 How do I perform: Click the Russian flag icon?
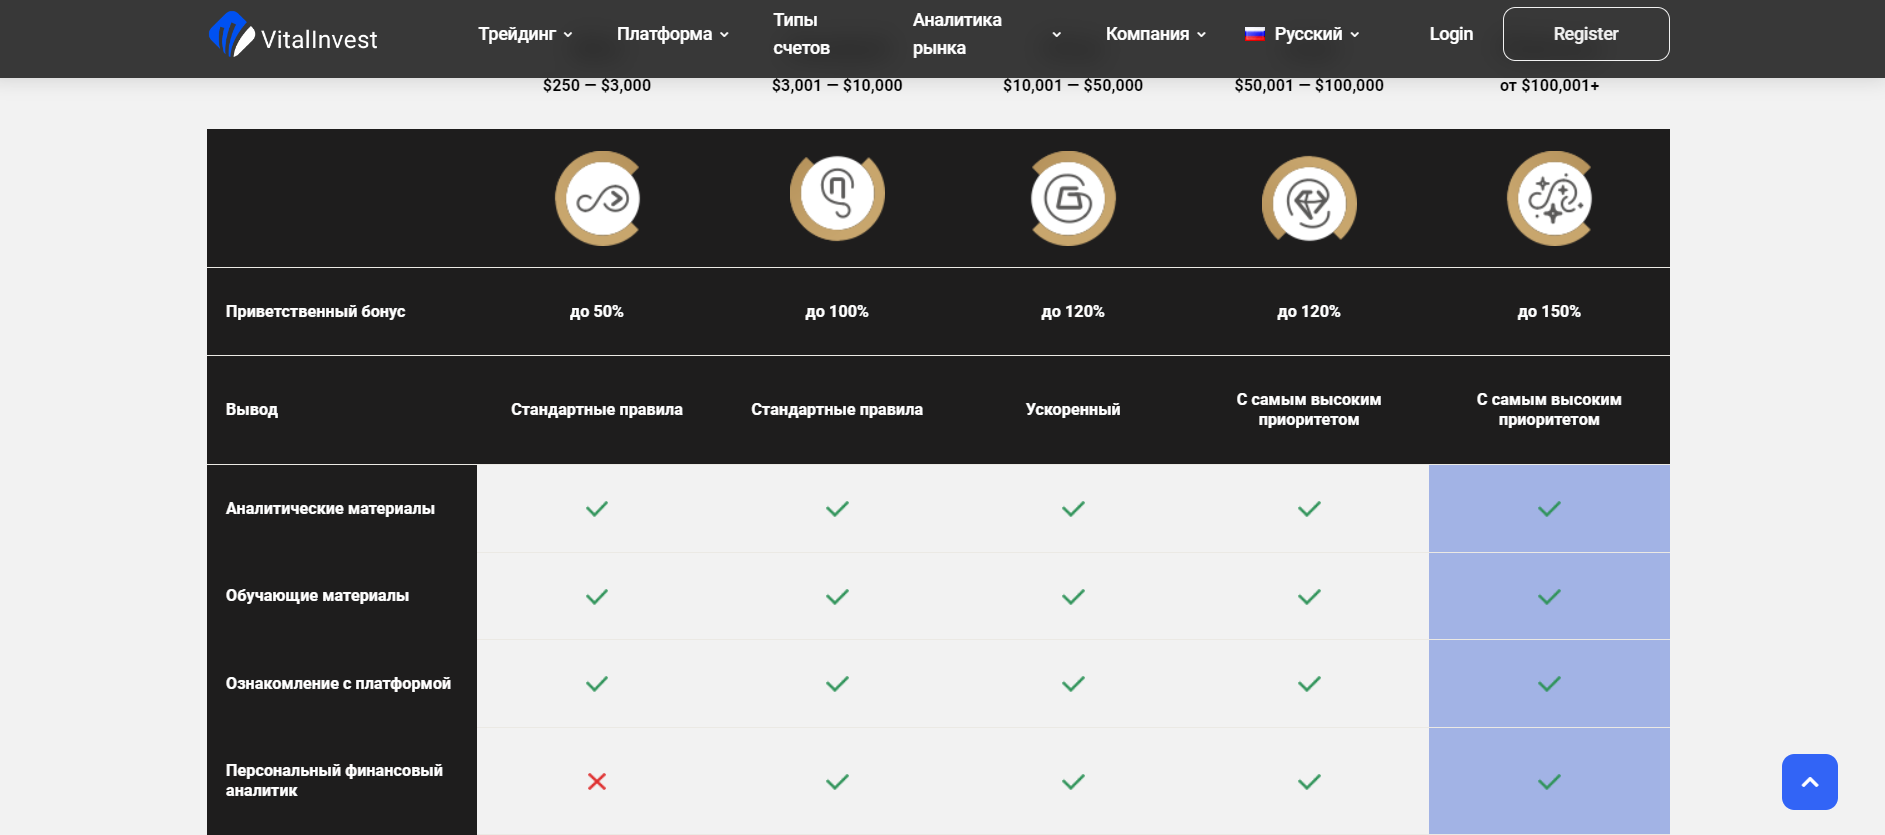click(1255, 33)
